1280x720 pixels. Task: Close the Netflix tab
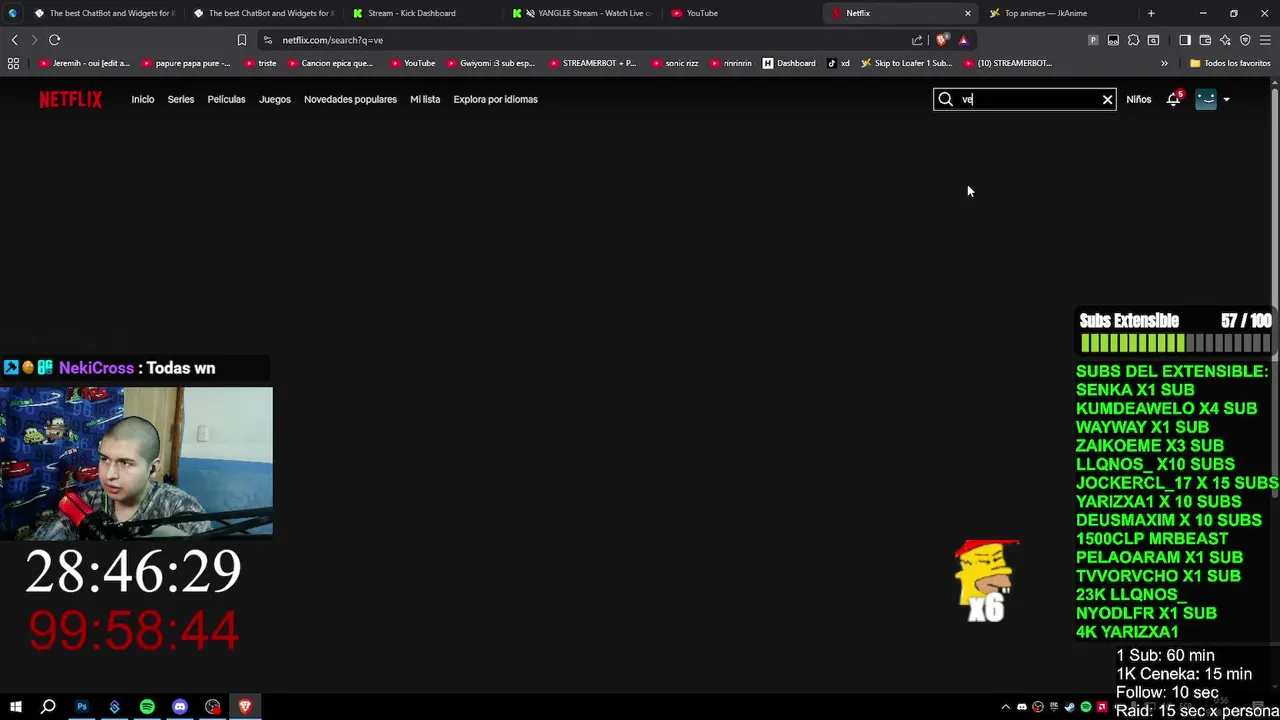coord(967,13)
